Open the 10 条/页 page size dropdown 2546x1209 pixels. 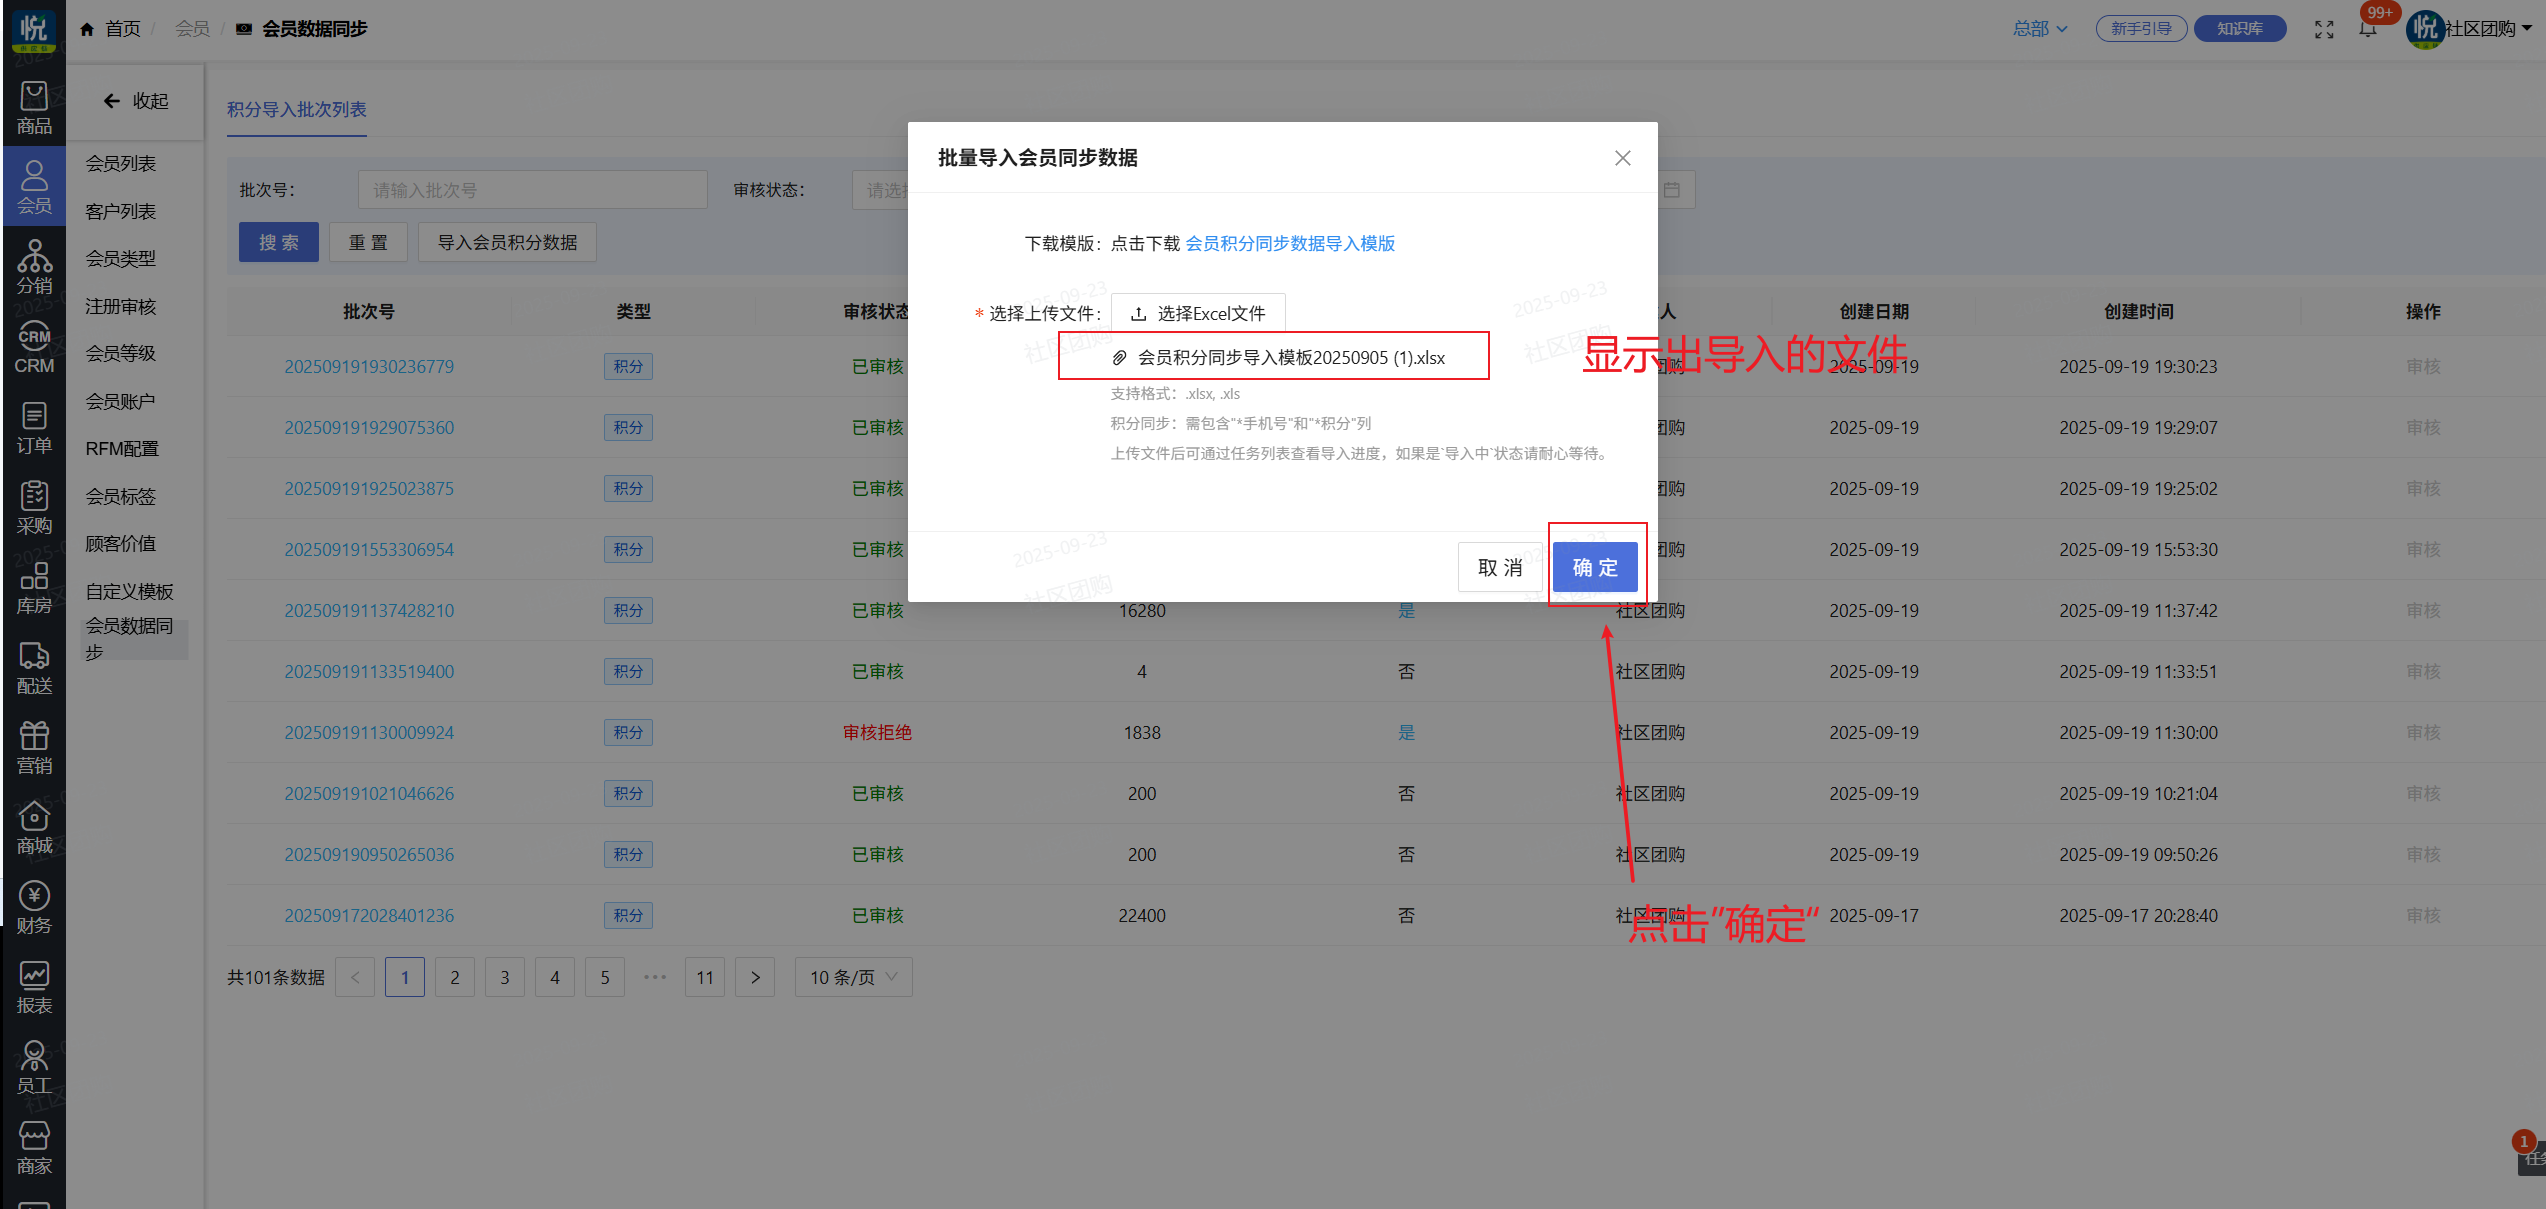853,977
